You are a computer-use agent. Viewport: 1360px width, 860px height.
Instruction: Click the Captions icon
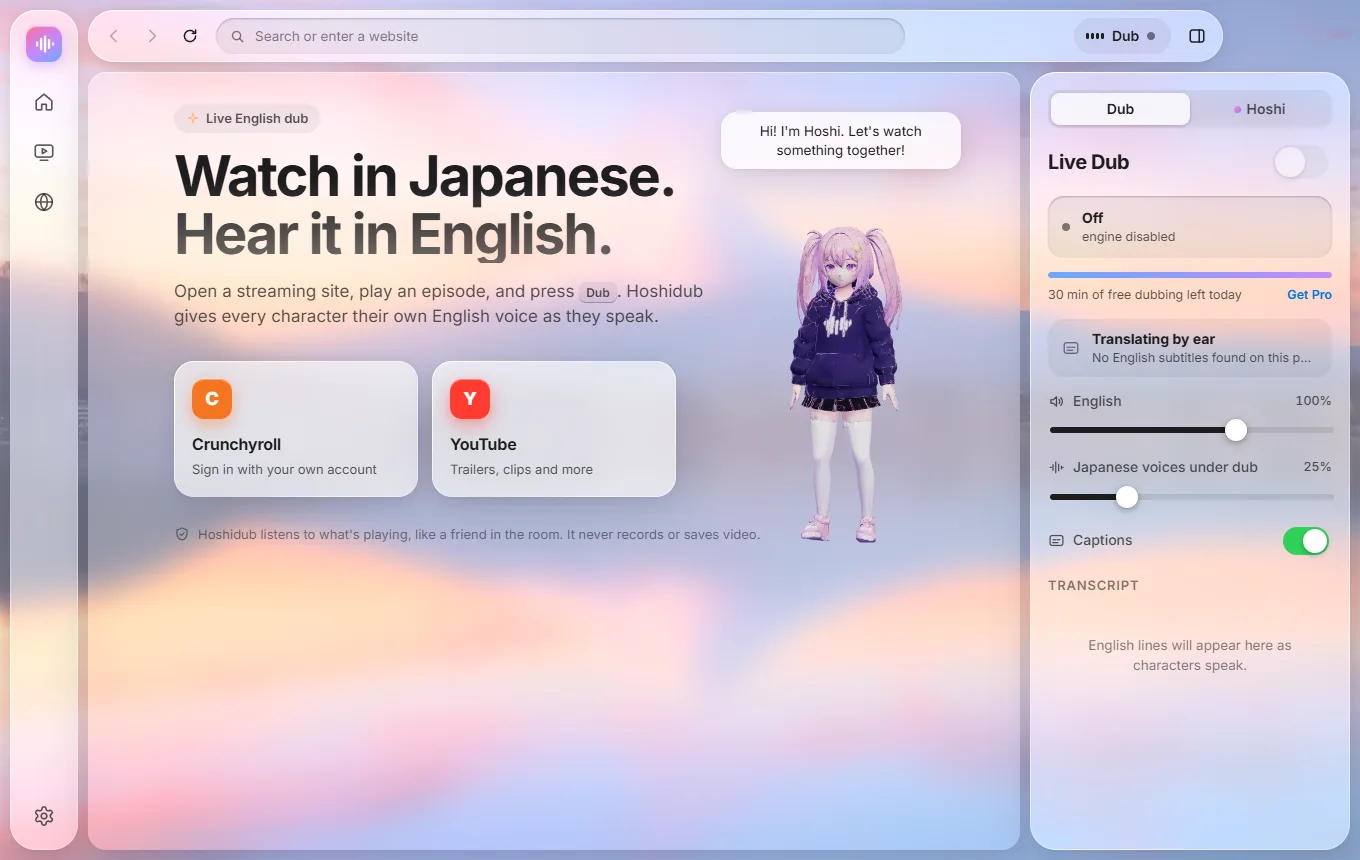pyautogui.click(x=1057, y=540)
